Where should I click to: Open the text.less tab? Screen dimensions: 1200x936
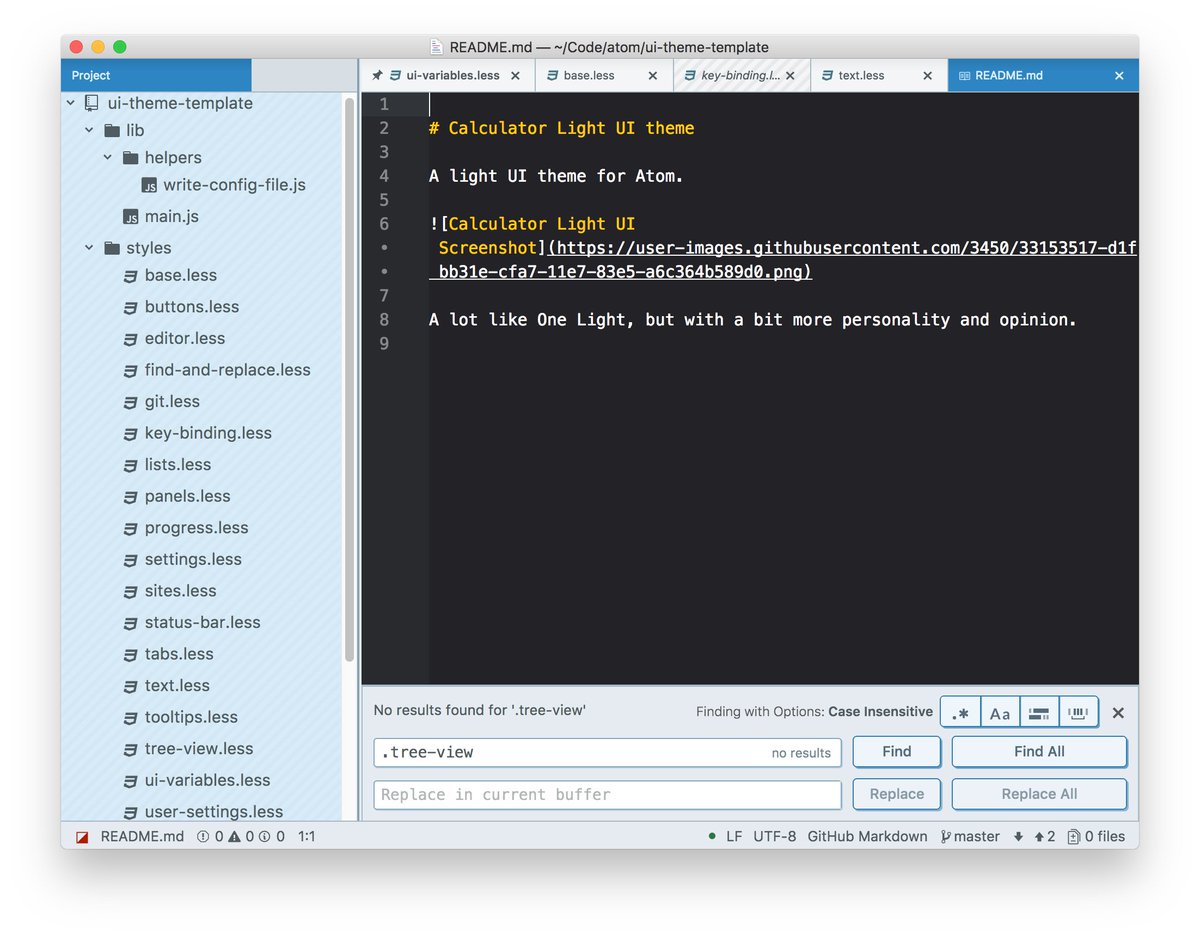(861, 76)
